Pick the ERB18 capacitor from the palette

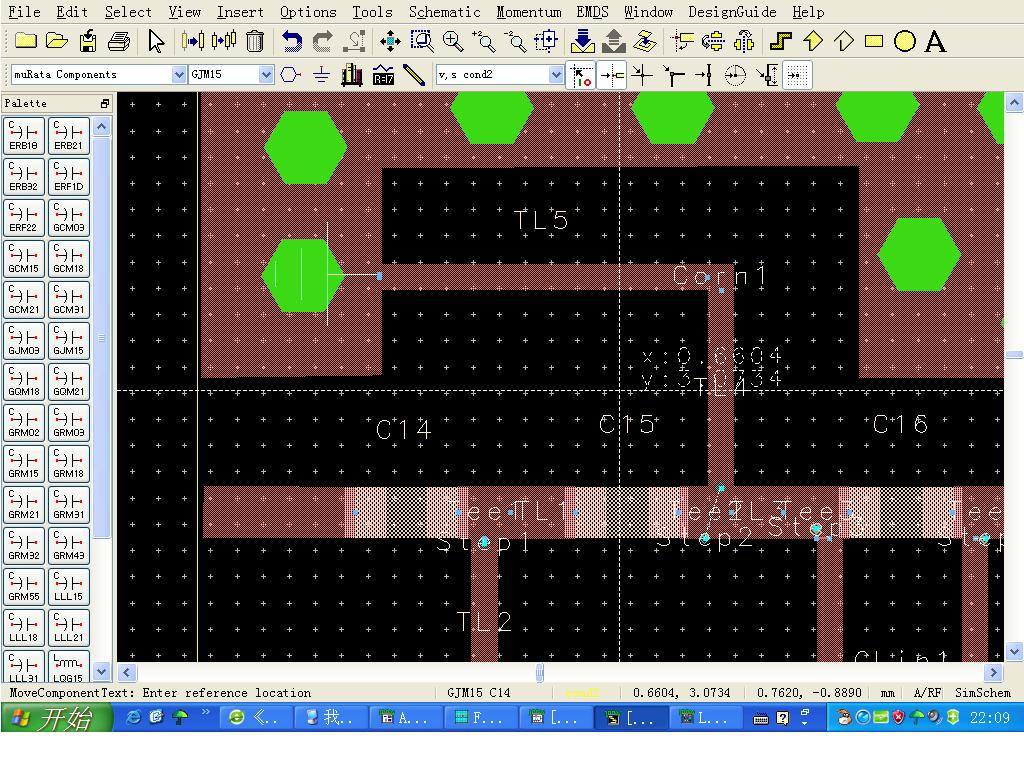24,135
